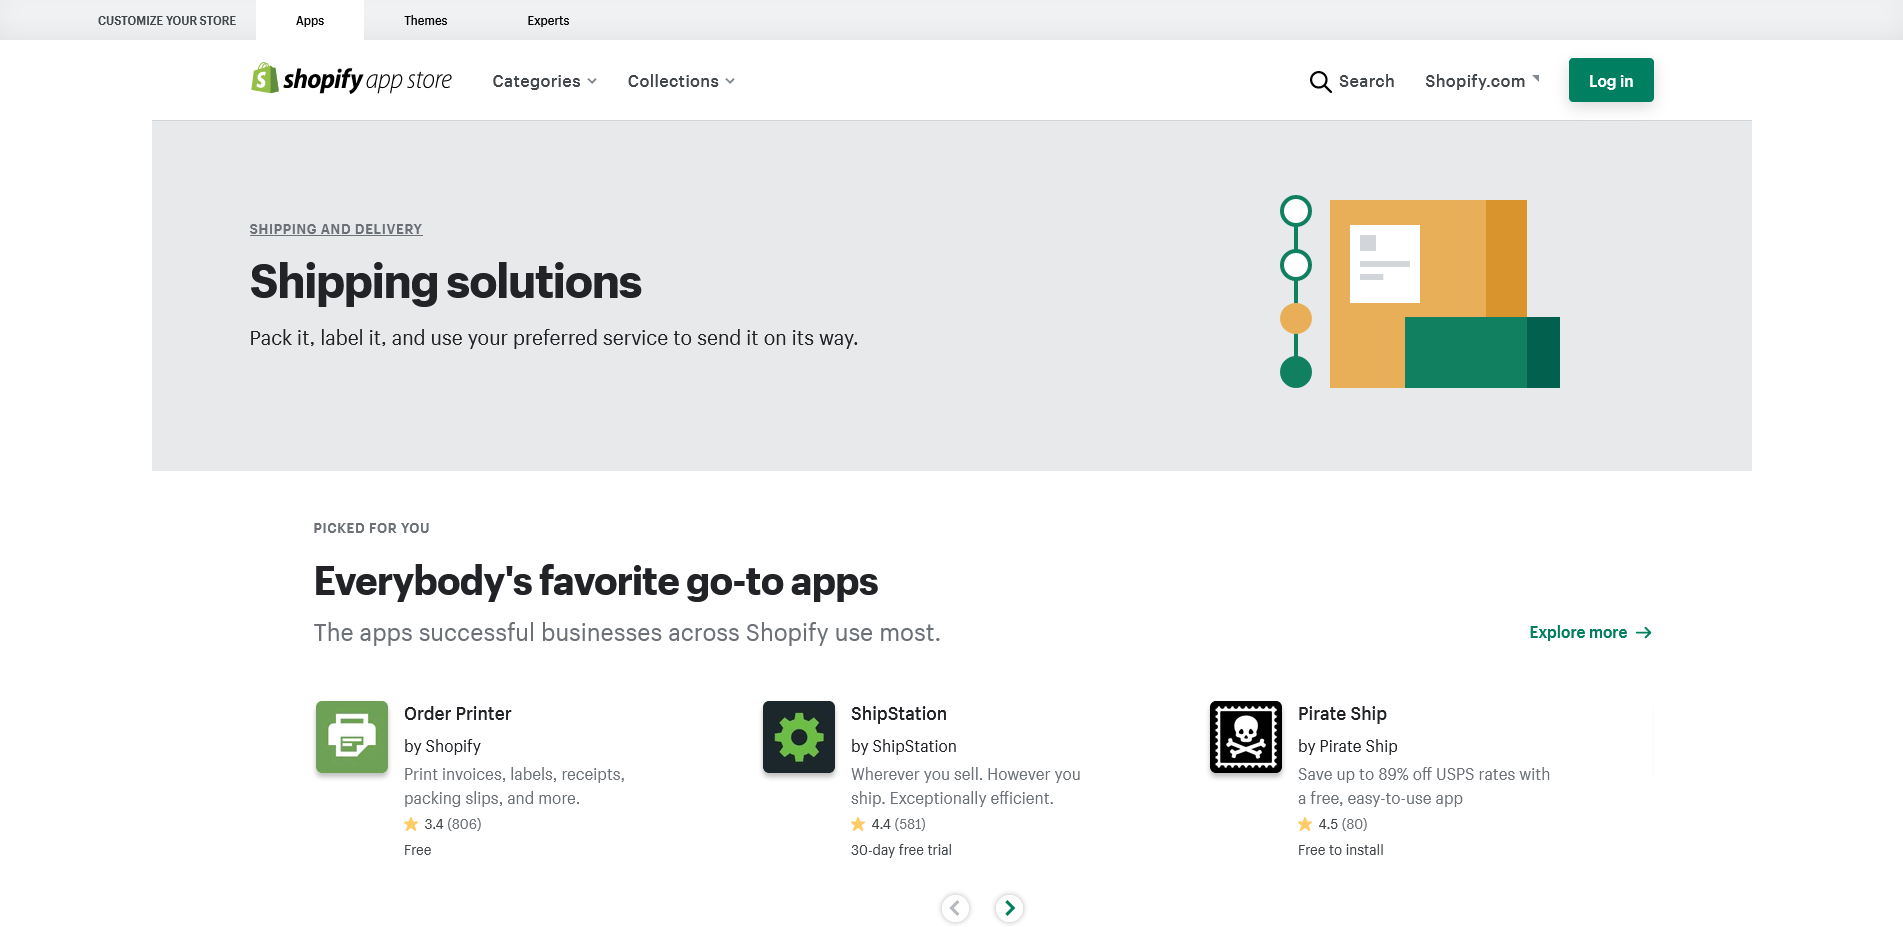This screenshot has height=927, width=1903.
Task: Click the search magnifying glass icon
Action: [x=1320, y=81]
